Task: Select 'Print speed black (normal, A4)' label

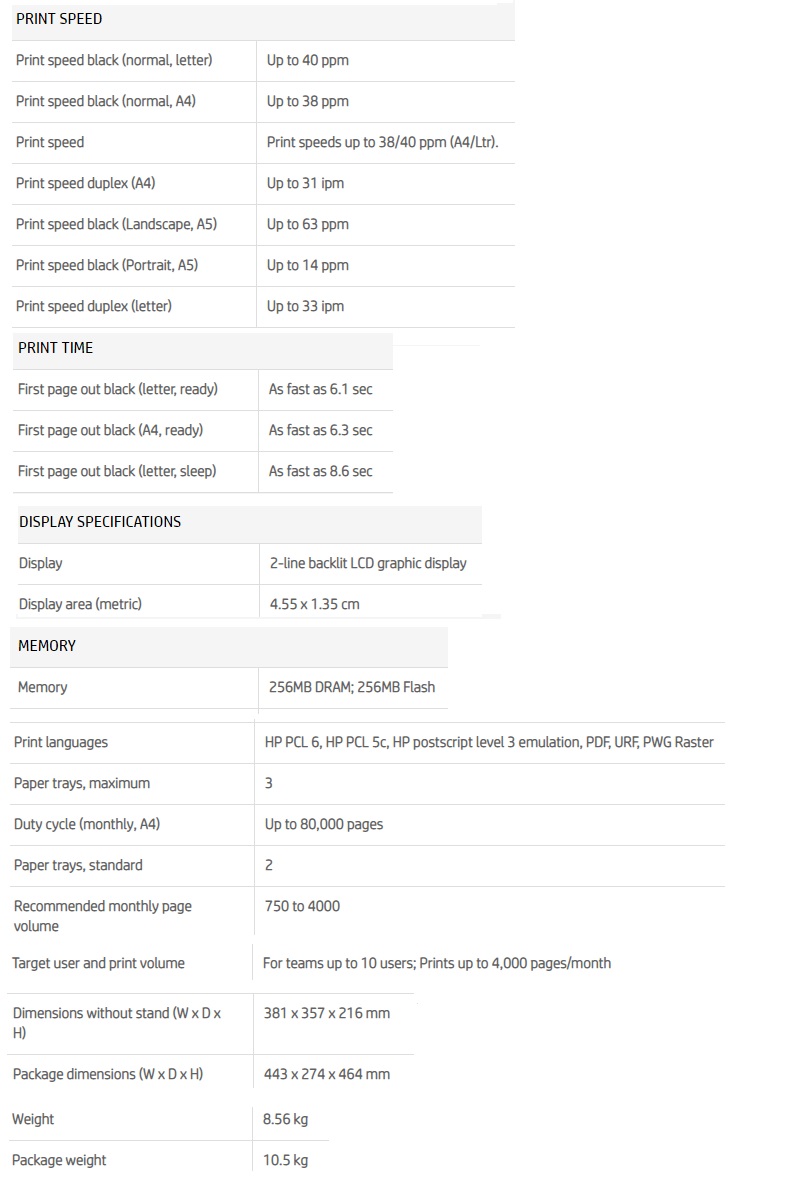Action: point(106,101)
